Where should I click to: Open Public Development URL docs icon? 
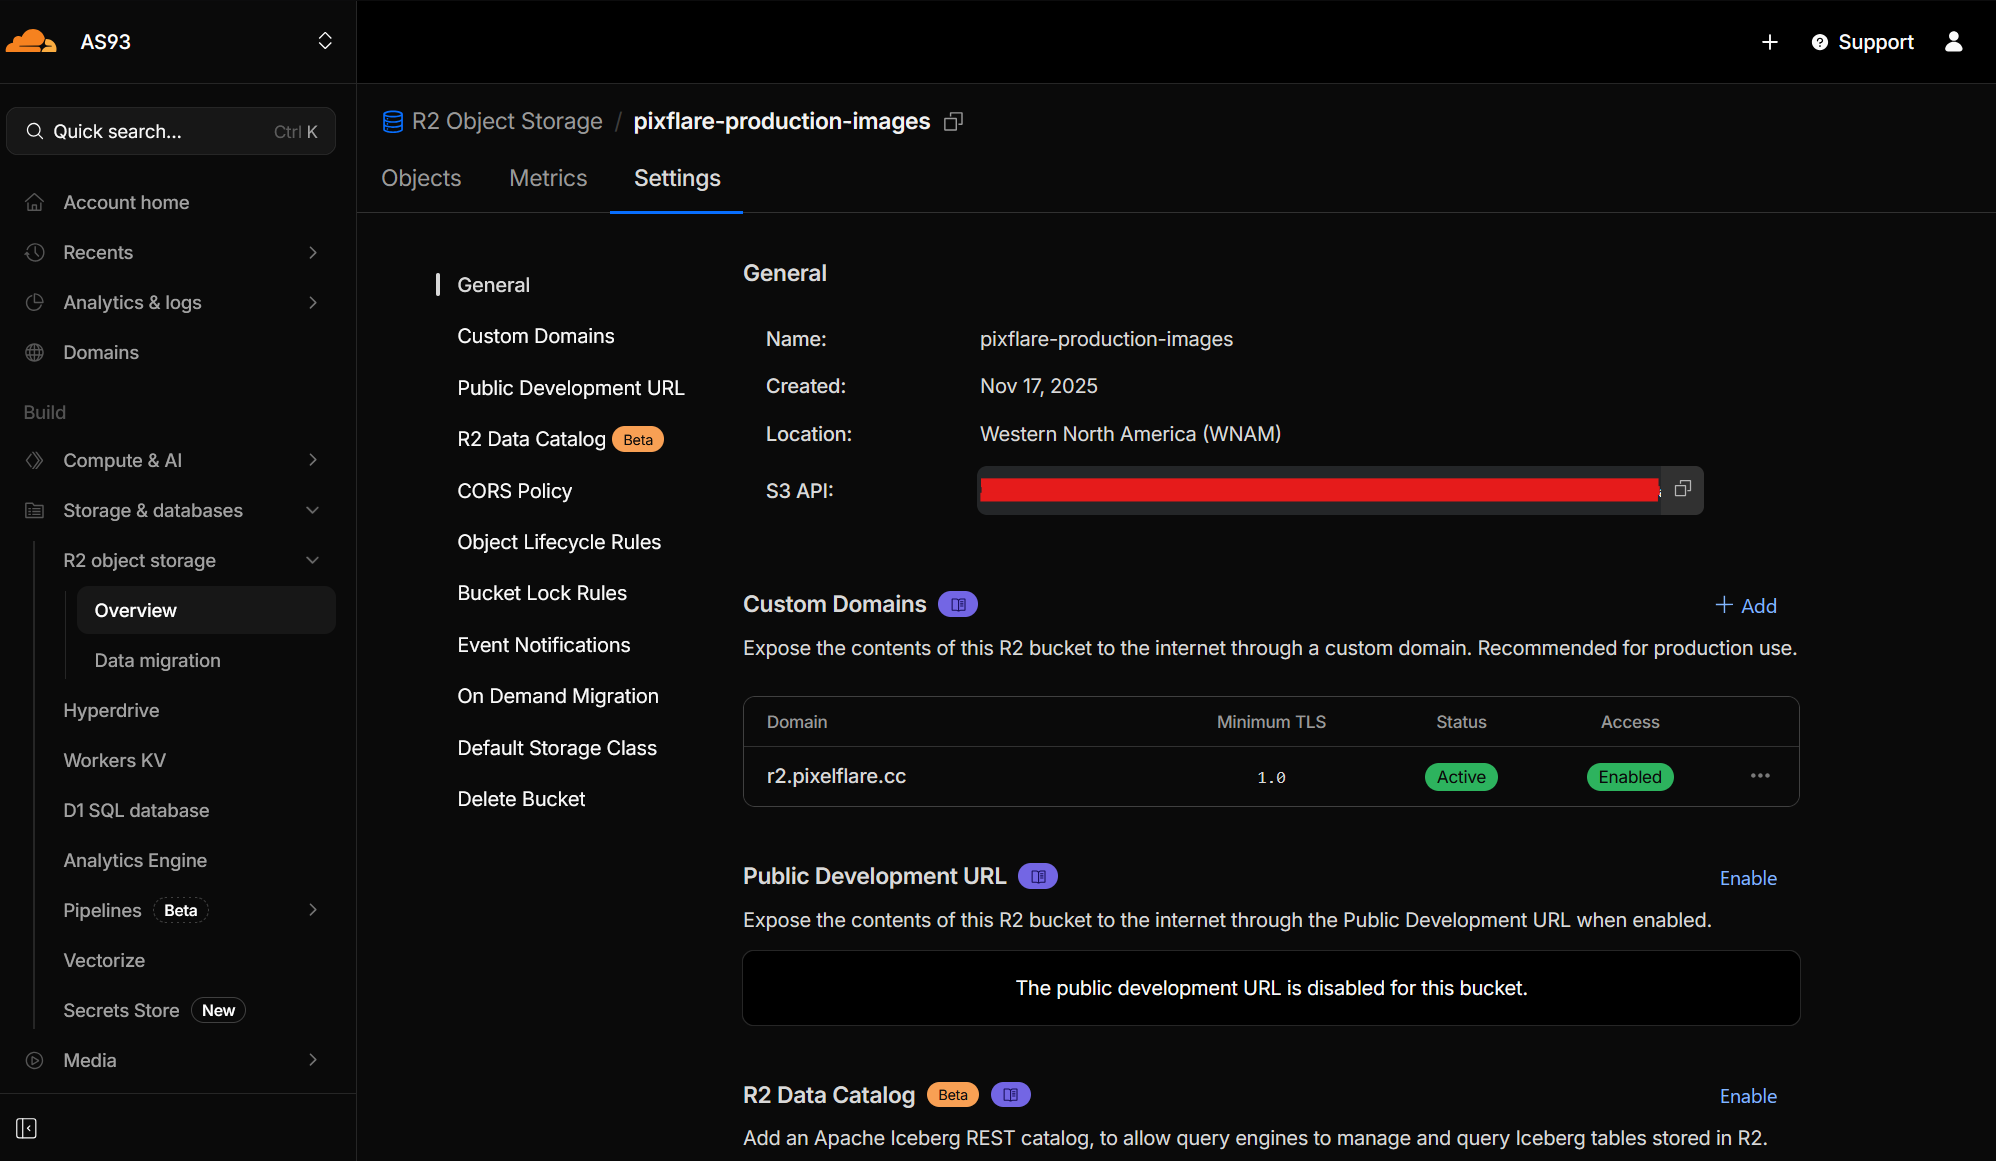point(1038,876)
